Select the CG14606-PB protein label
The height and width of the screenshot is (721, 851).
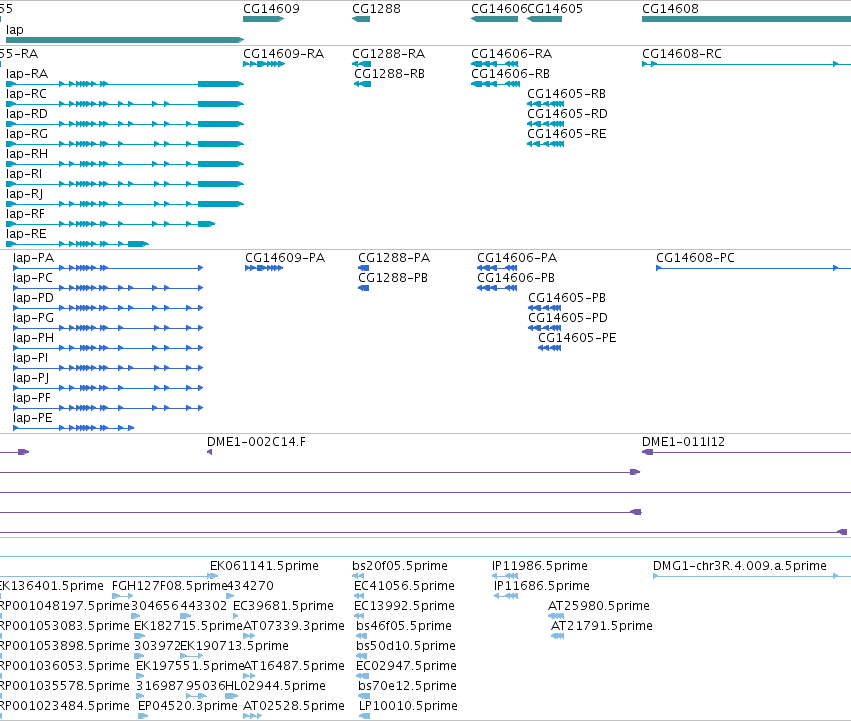point(516,277)
